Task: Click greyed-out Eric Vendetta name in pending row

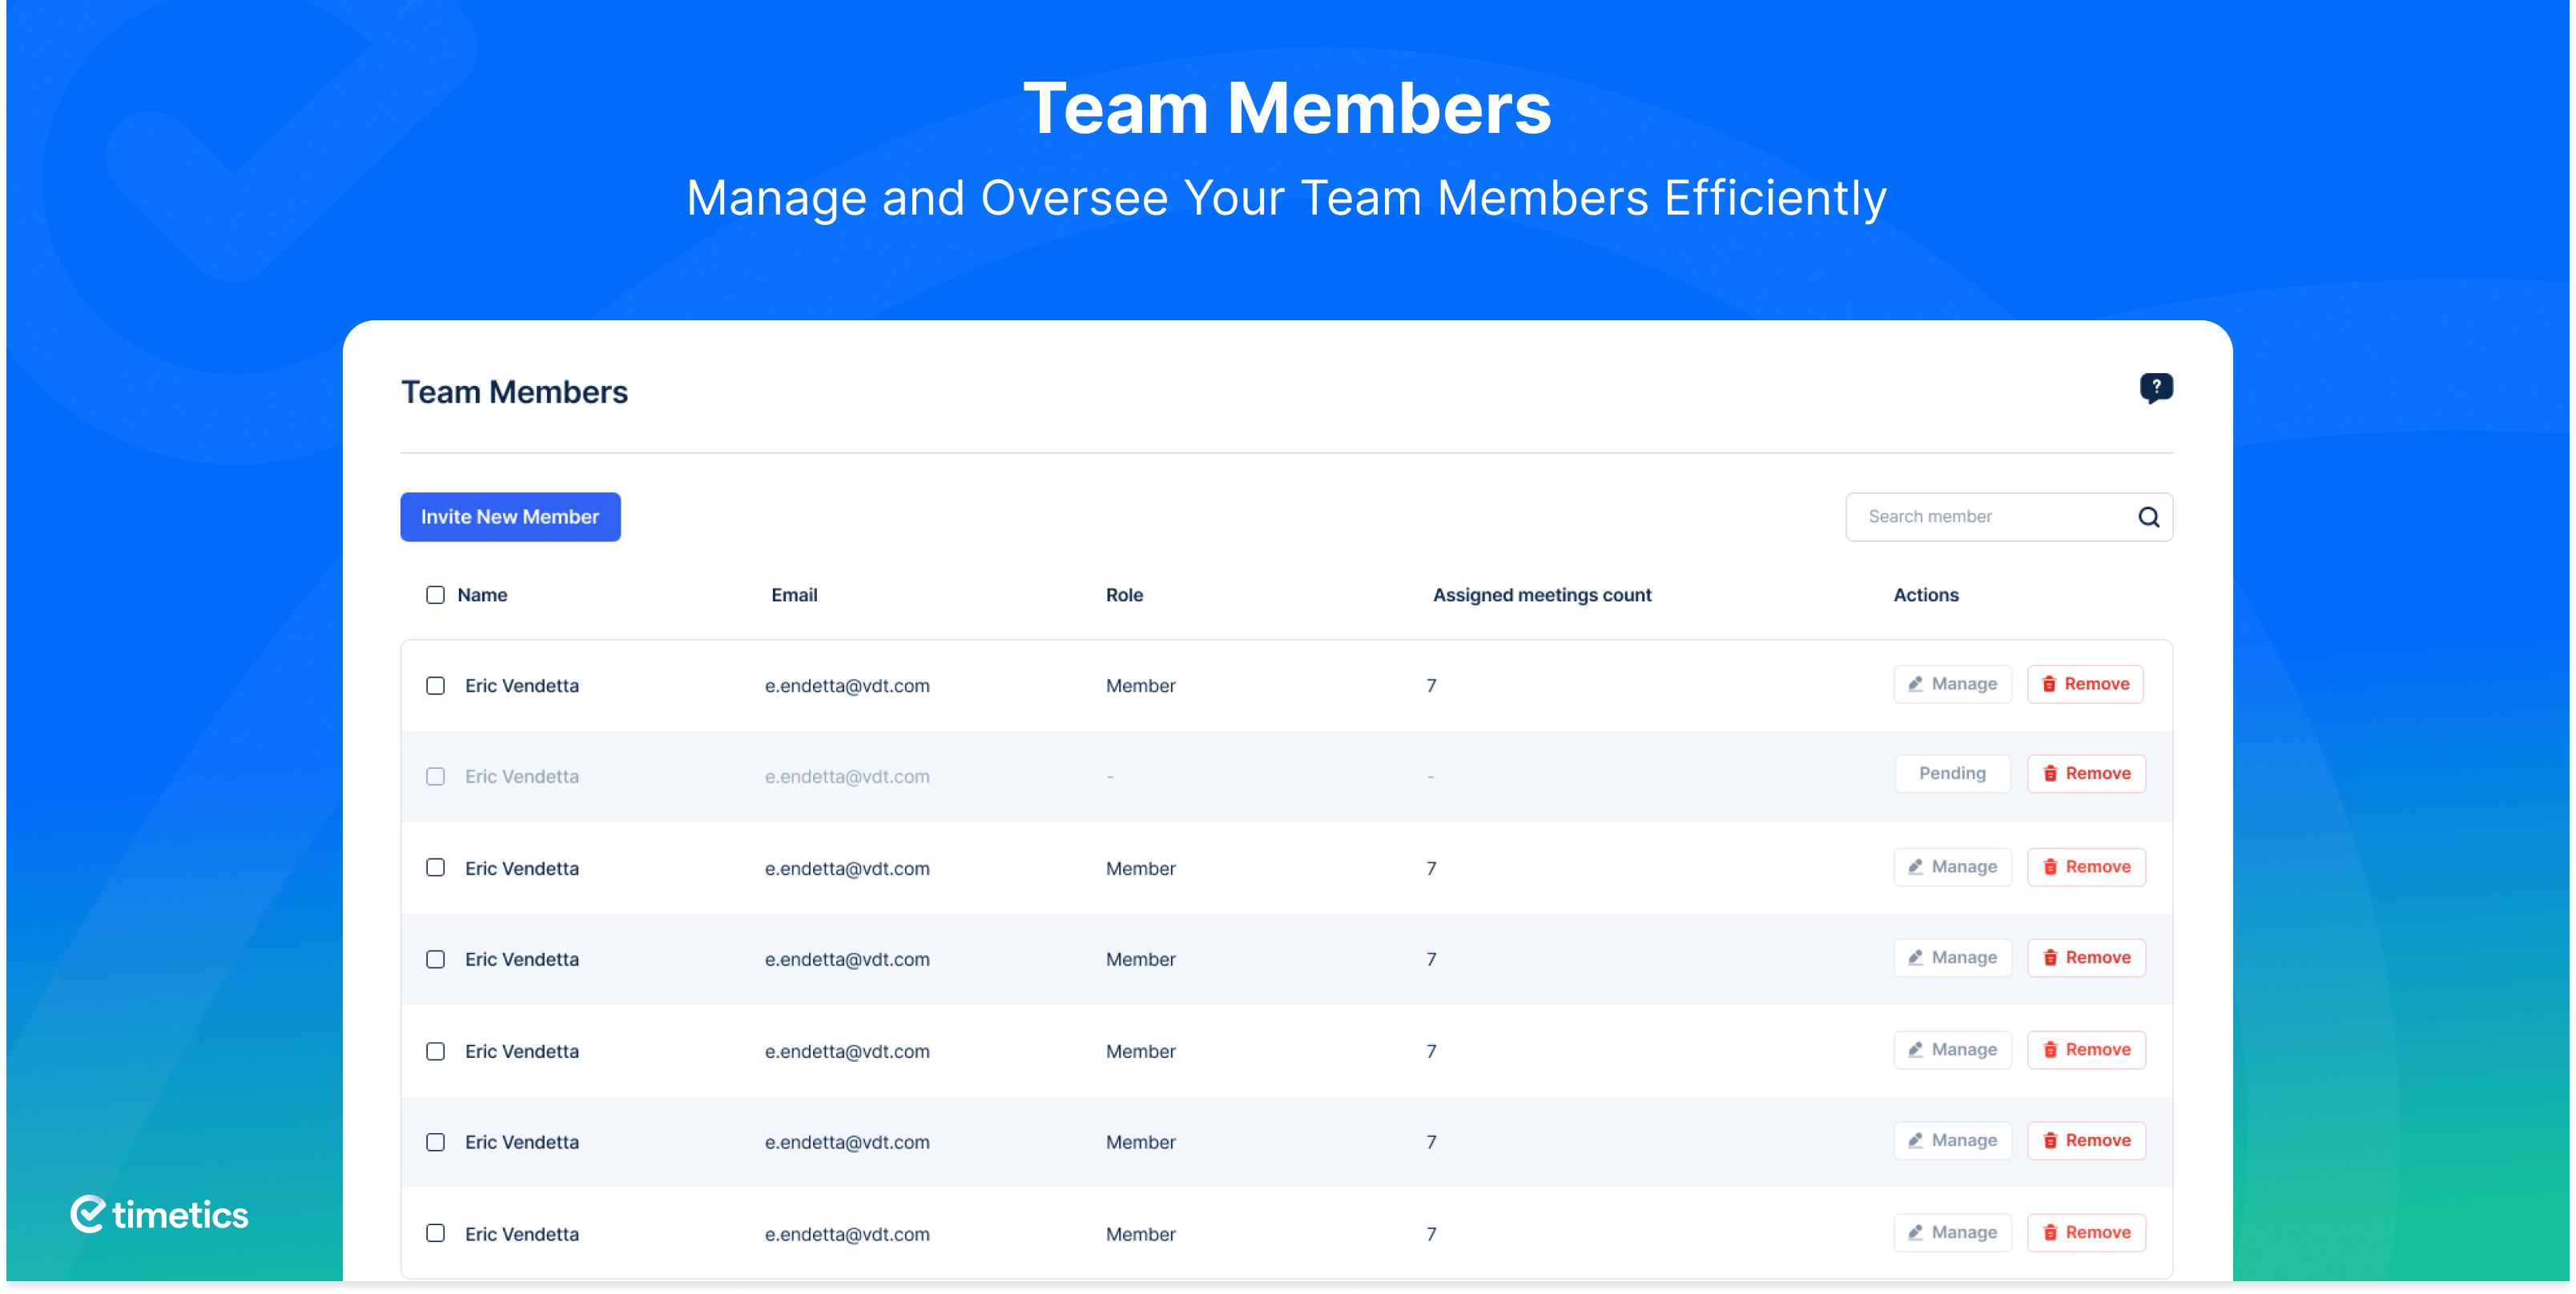Action: (x=522, y=776)
